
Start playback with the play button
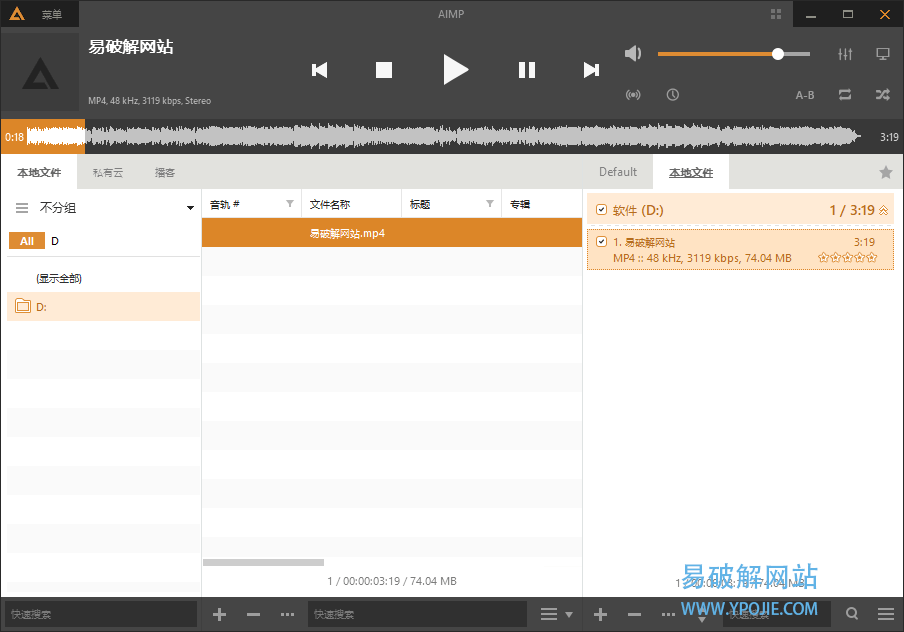[455, 70]
